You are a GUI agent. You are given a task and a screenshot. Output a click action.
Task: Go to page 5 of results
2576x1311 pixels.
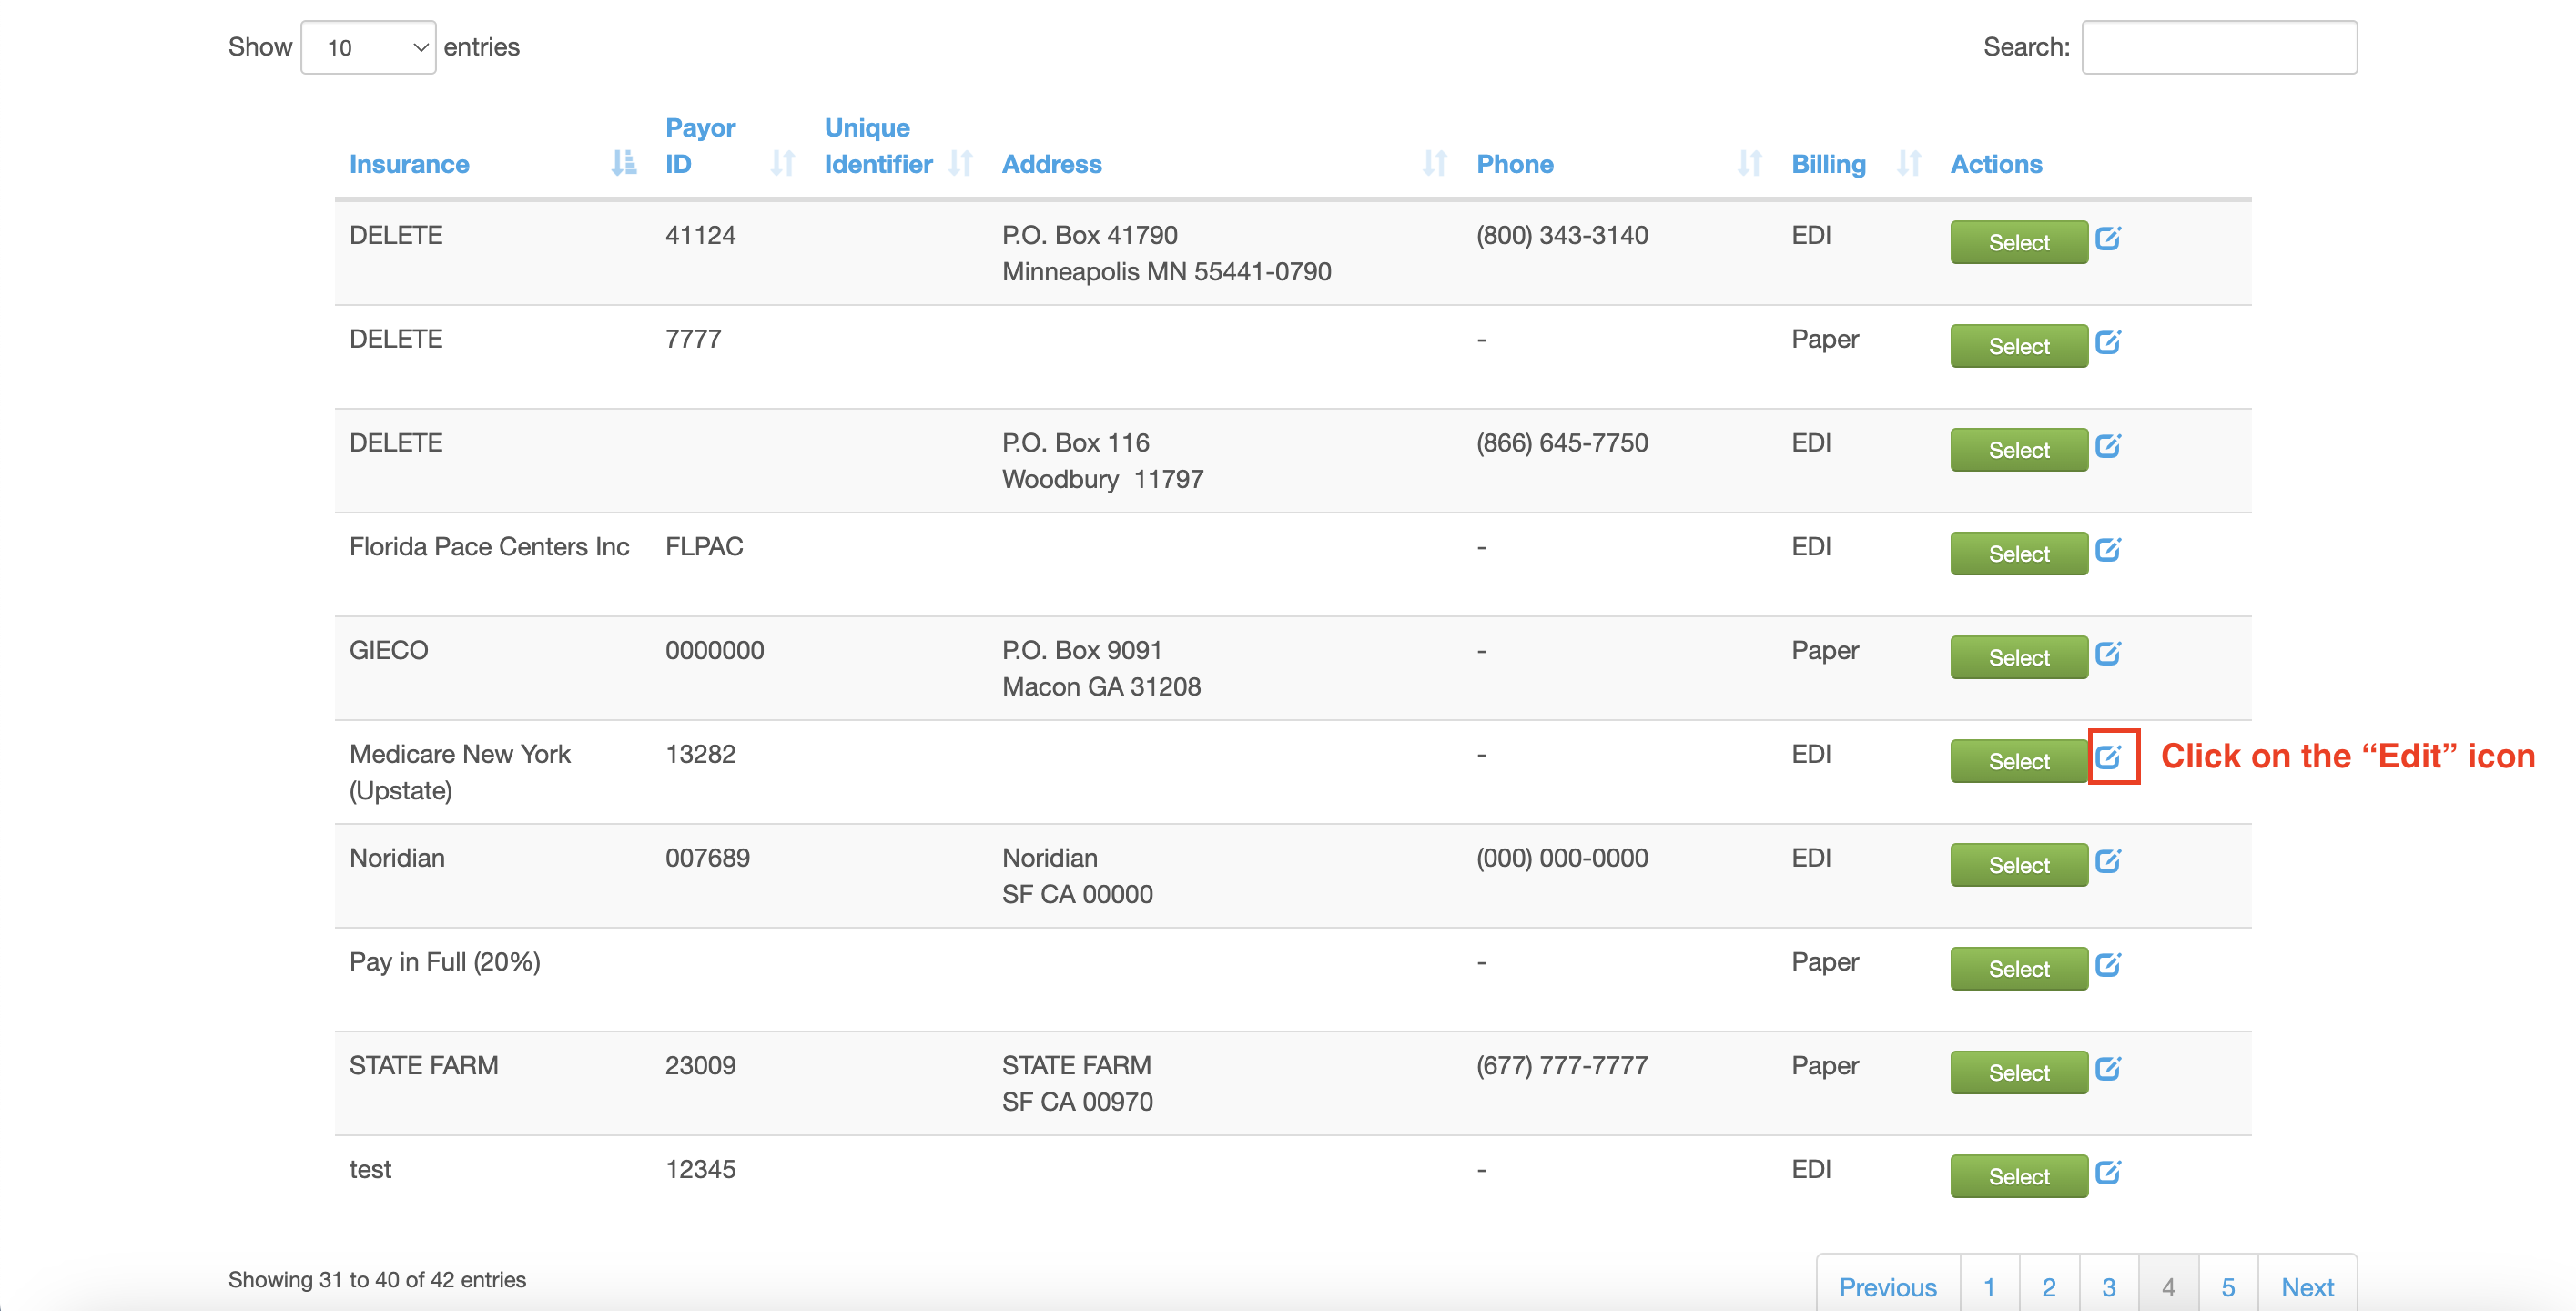coord(2228,1286)
